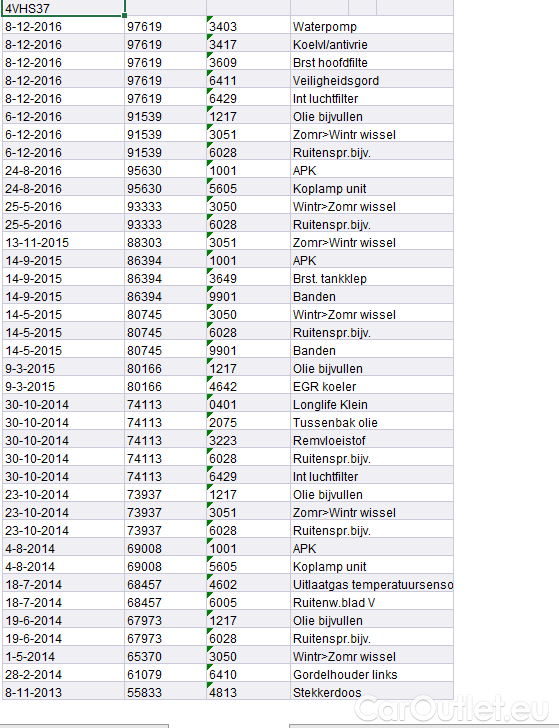
Task: Click green error indicator on cell 3403
Action: point(209,19)
